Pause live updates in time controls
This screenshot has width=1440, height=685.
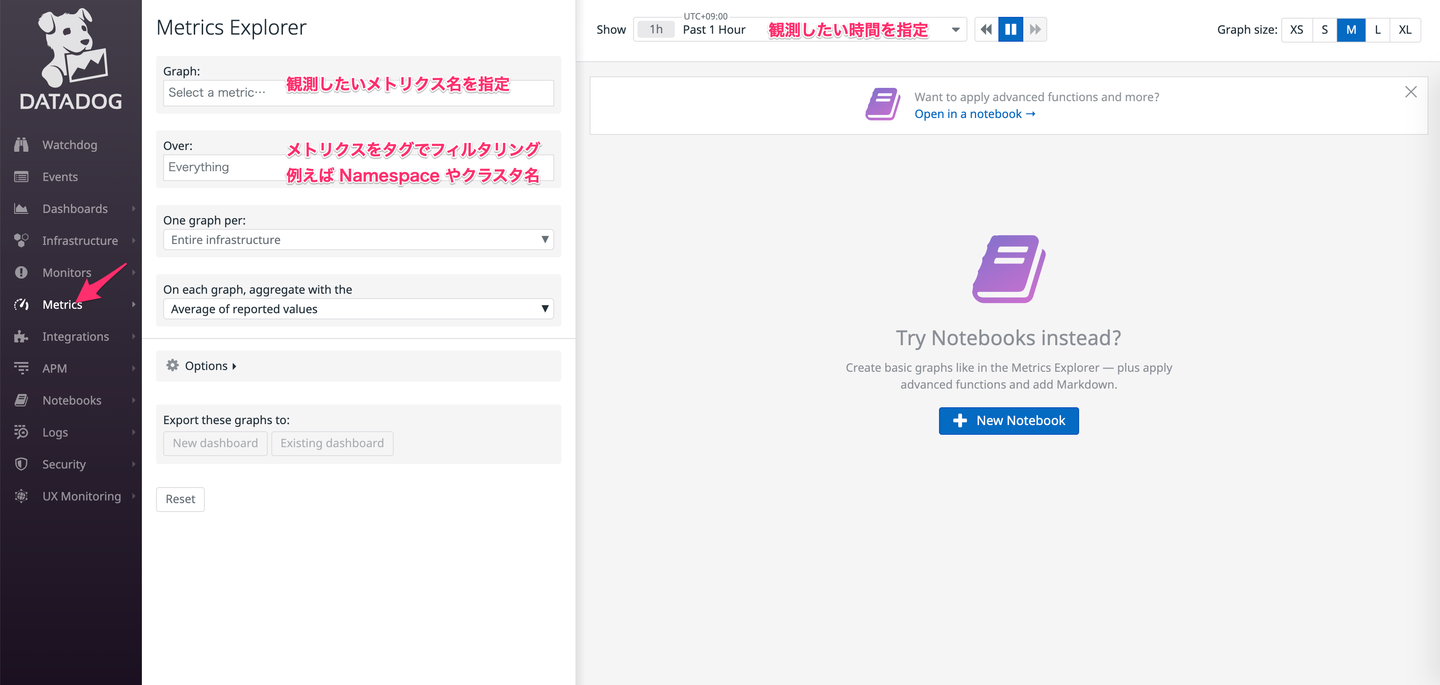click(1010, 30)
